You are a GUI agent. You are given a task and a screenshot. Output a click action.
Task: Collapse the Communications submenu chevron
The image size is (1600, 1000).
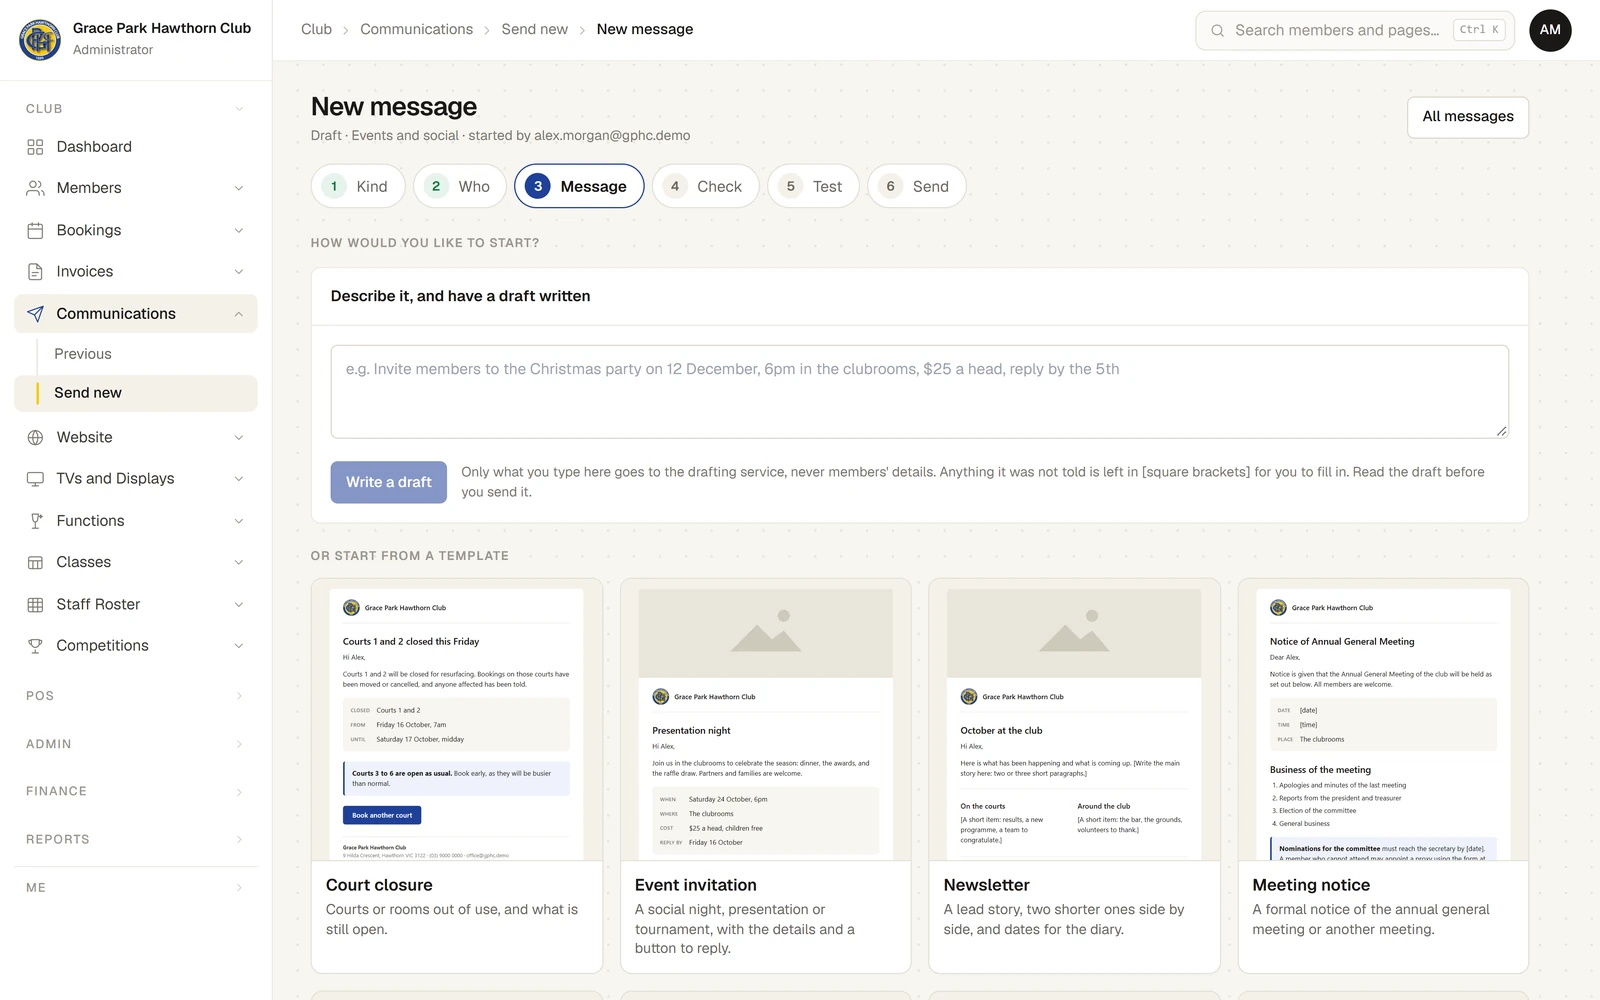point(239,314)
